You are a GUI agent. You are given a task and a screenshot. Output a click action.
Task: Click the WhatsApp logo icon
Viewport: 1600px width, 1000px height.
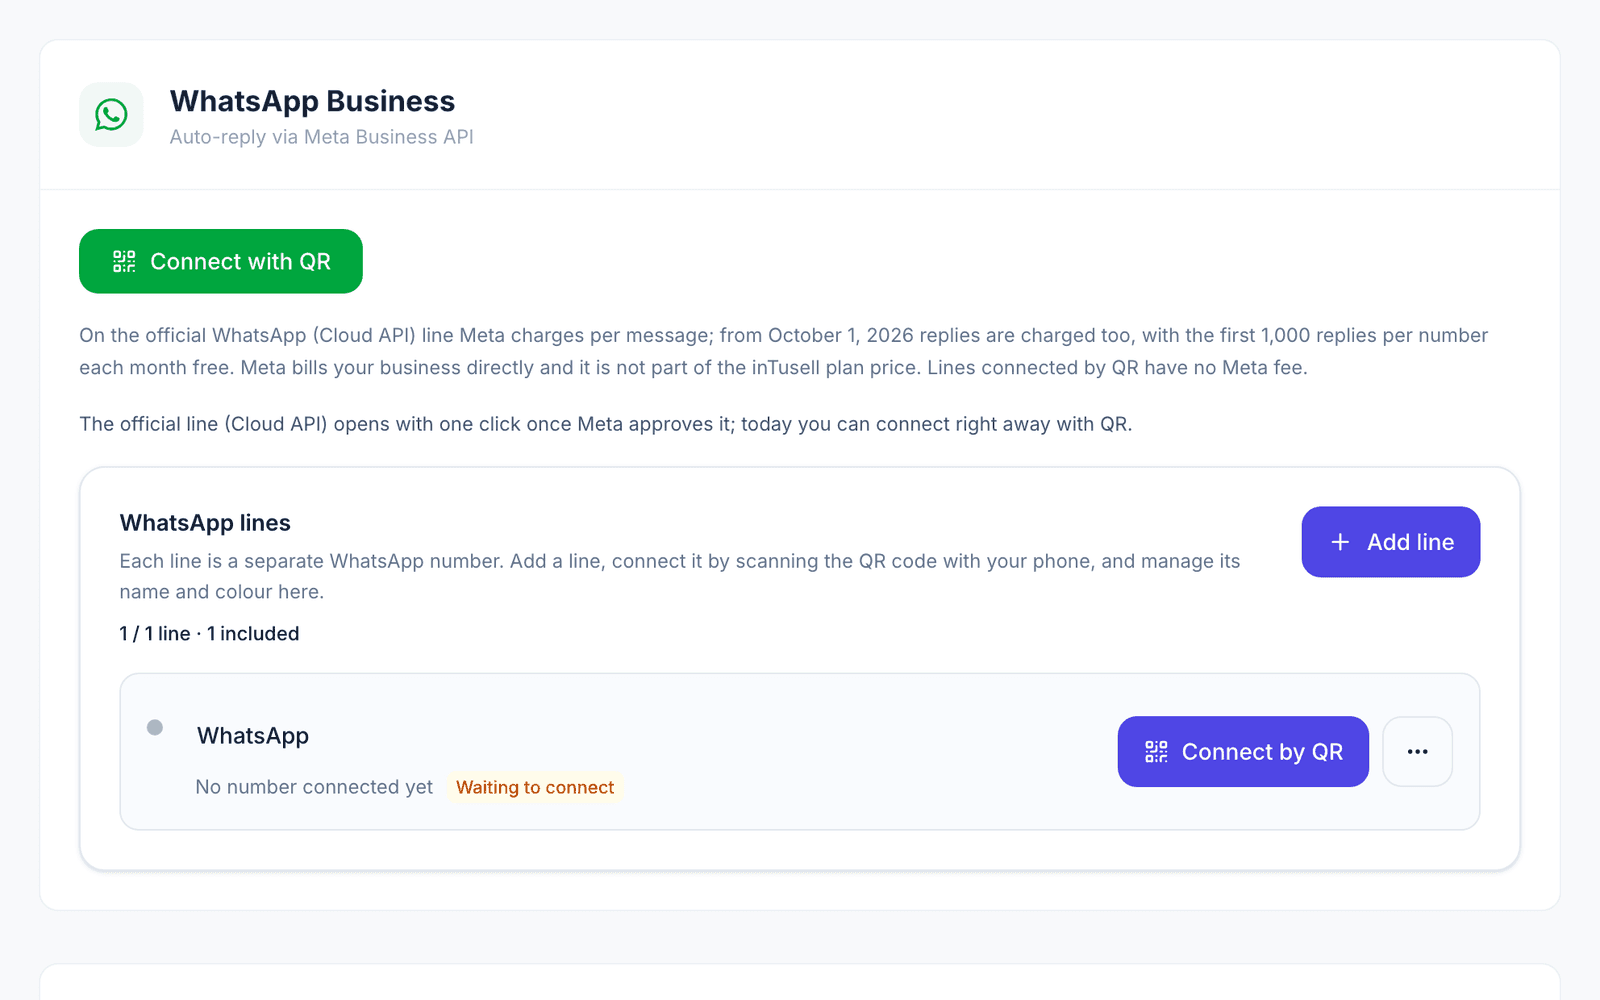coord(111,115)
